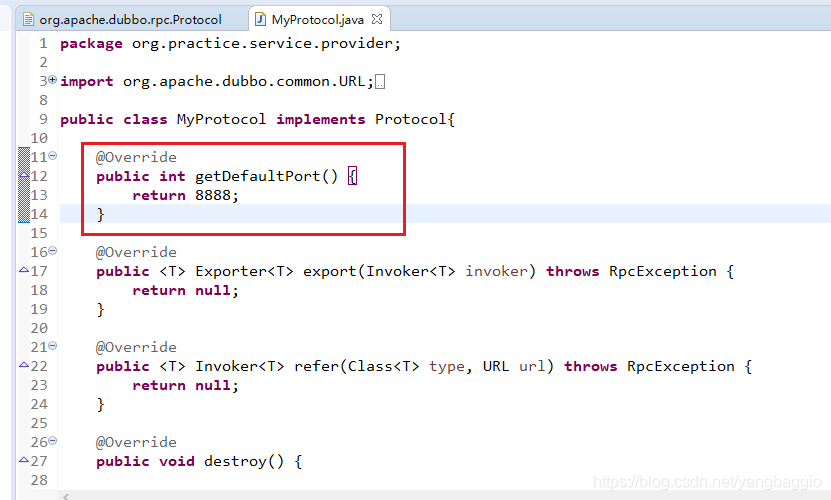Image resolution: width=831 pixels, height=500 pixels.
Task: Collapse the destroy method at line 26
Action: (x=52, y=441)
